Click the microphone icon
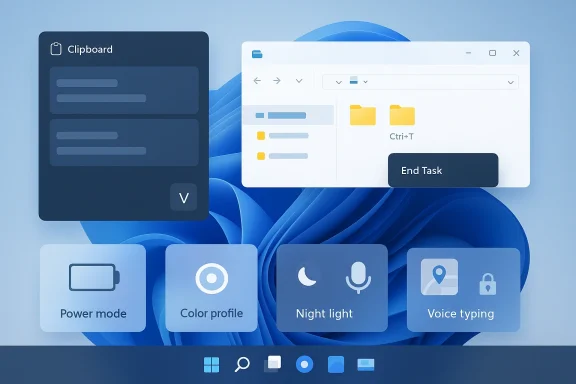The width and height of the screenshot is (576, 384). coord(358,277)
